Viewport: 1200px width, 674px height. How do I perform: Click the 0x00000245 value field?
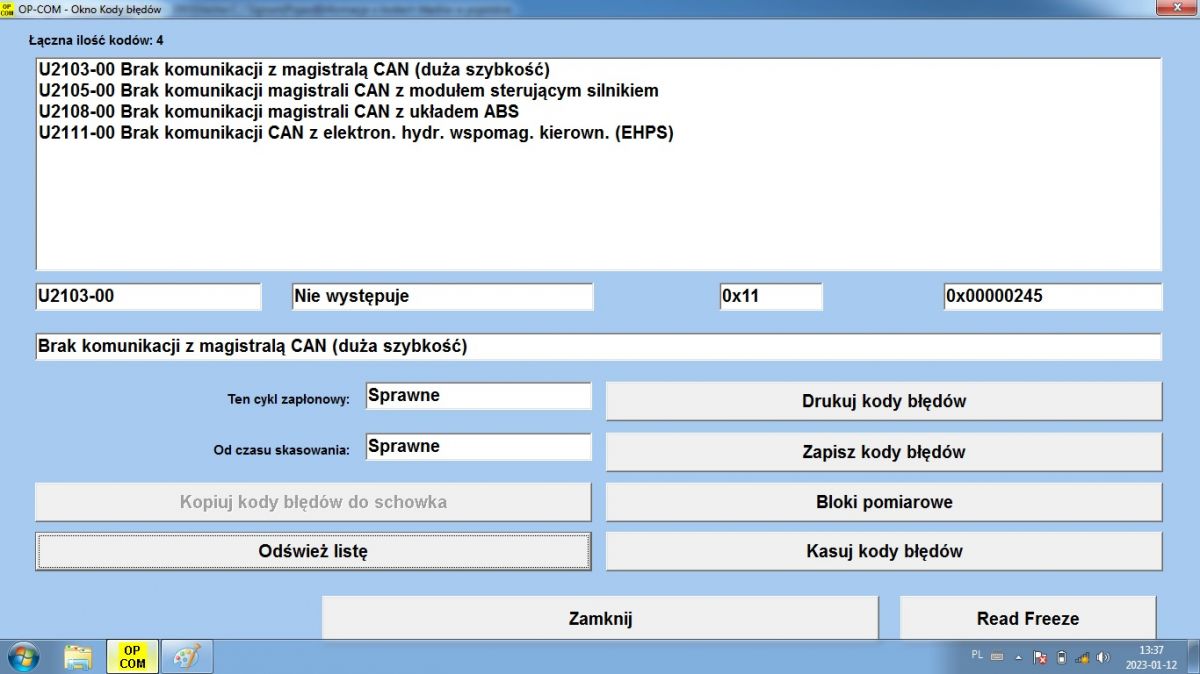[x=1053, y=297]
